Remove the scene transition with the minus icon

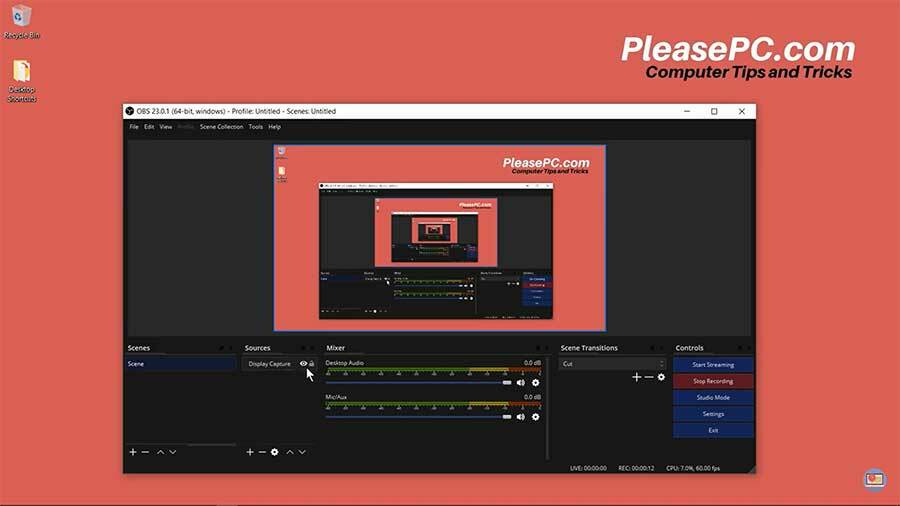coord(649,377)
